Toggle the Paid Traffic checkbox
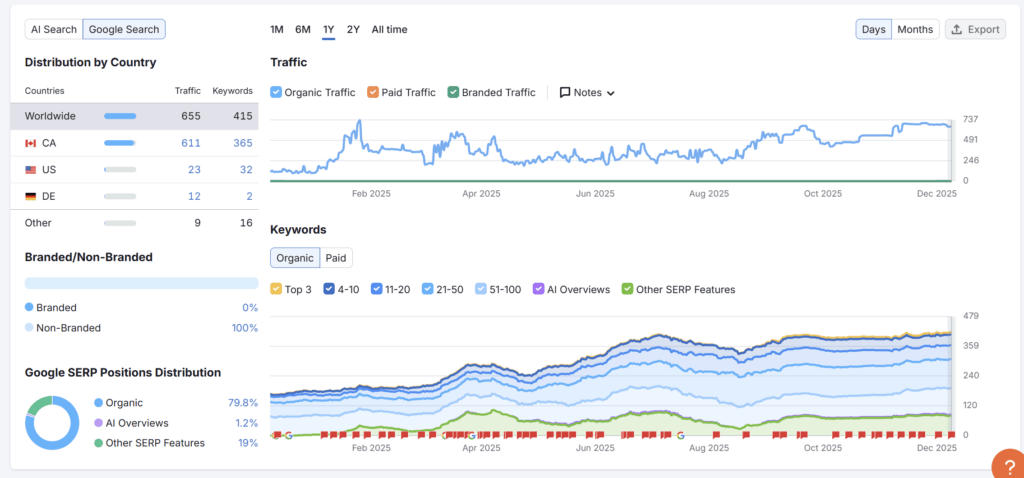1024x478 pixels. [x=373, y=92]
